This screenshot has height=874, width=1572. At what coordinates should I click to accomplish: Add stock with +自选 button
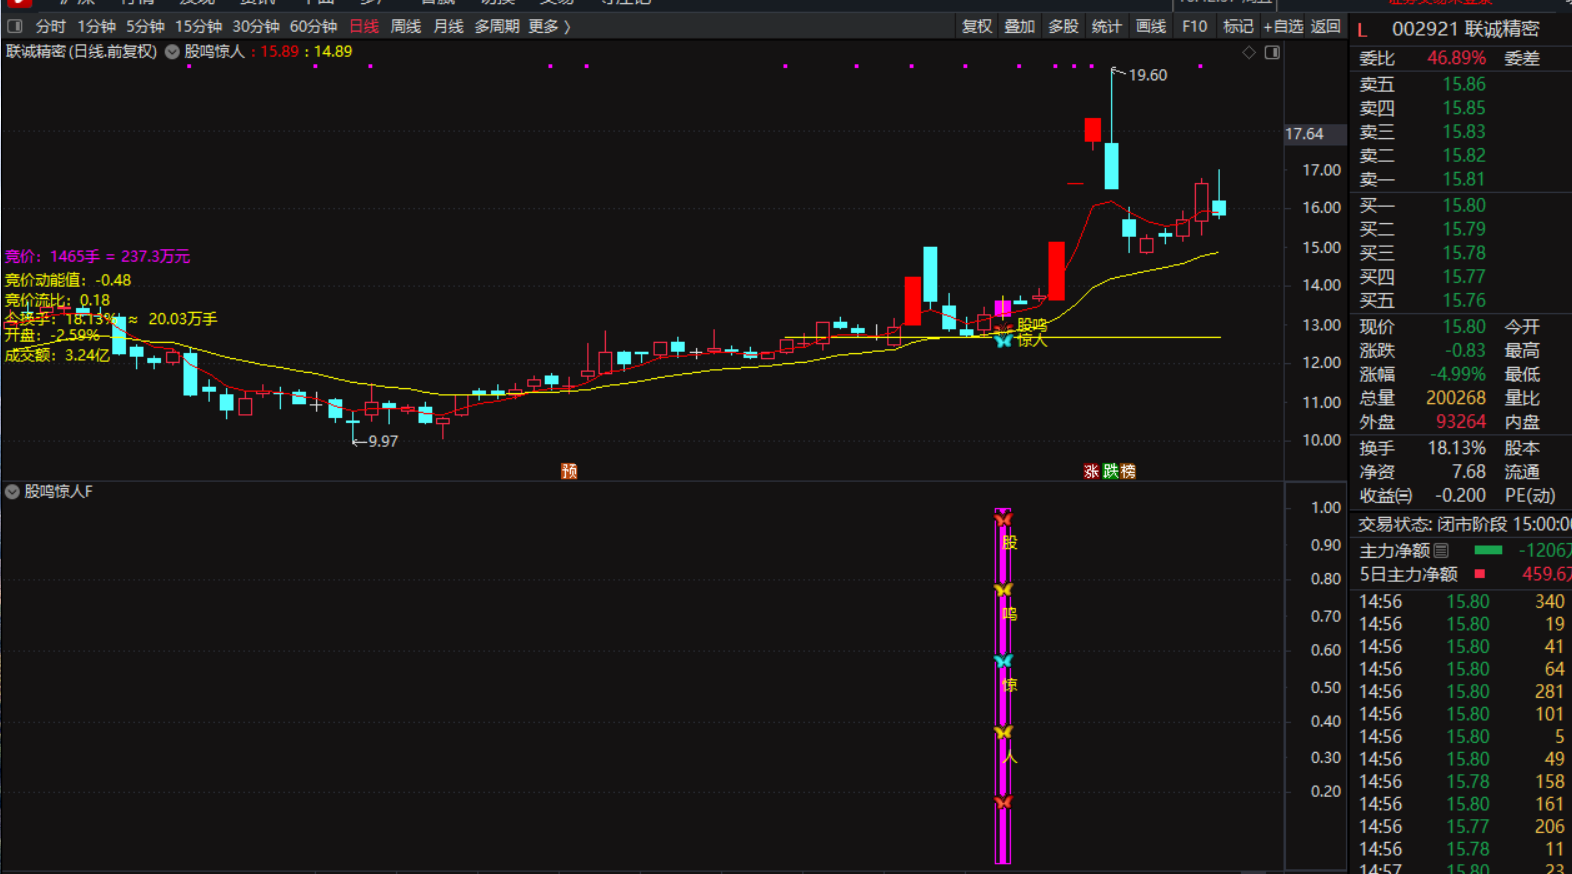[x=1283, y=26]
